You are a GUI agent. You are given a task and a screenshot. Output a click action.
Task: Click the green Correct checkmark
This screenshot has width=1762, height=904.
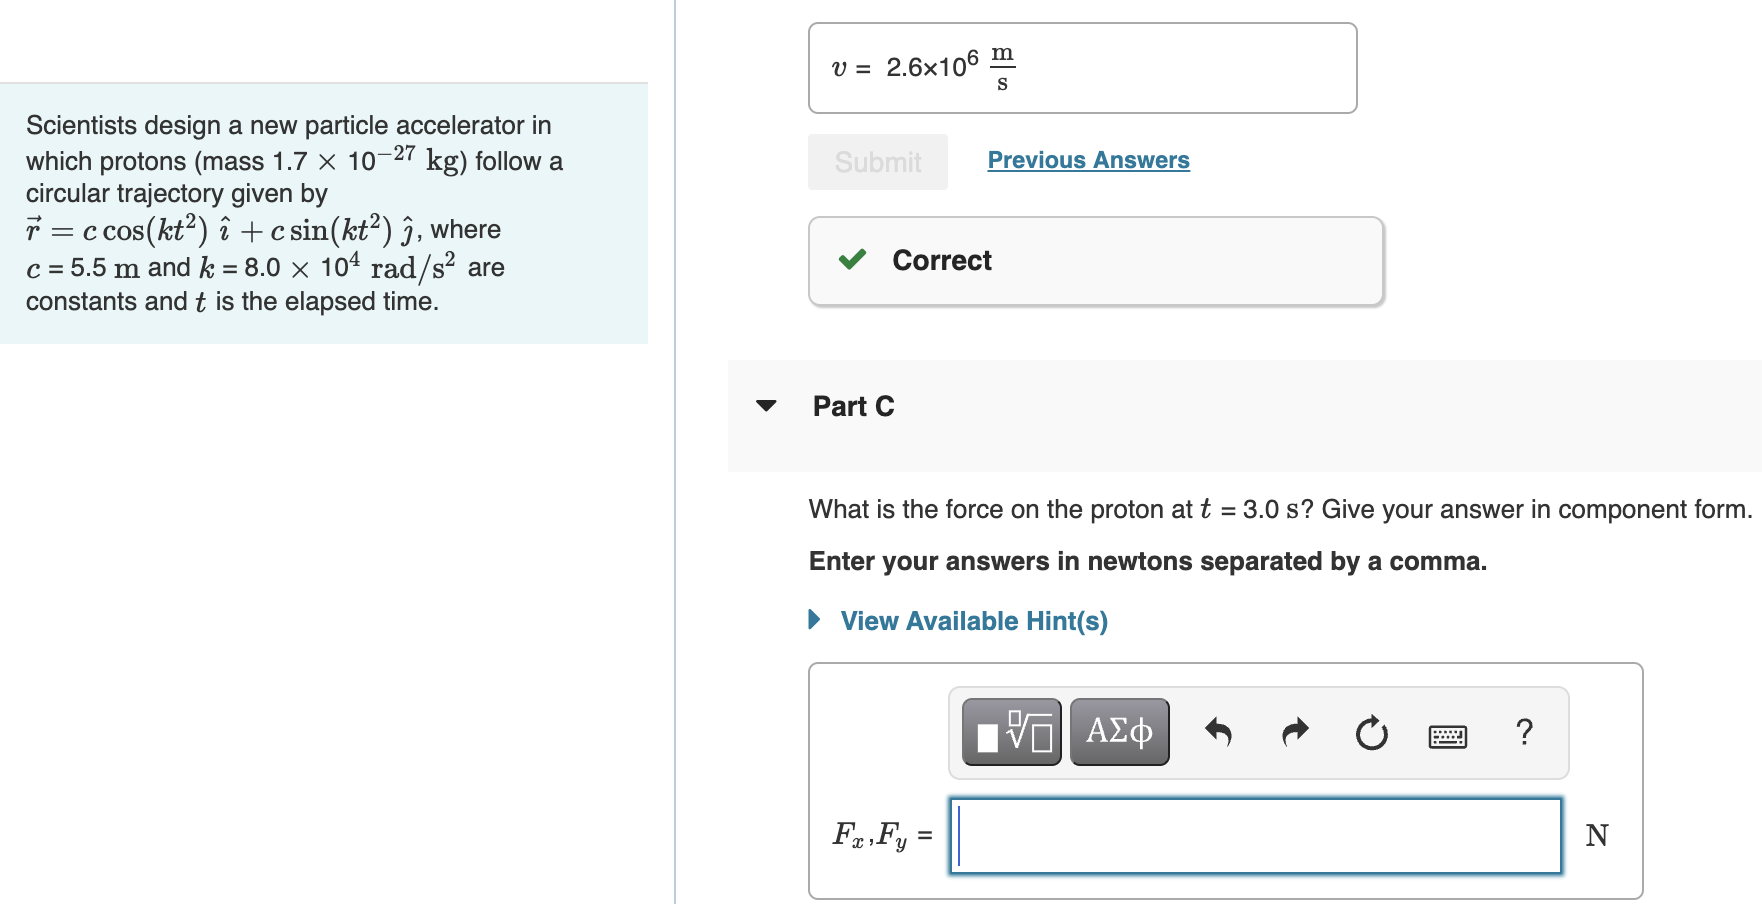click(852, 260)
